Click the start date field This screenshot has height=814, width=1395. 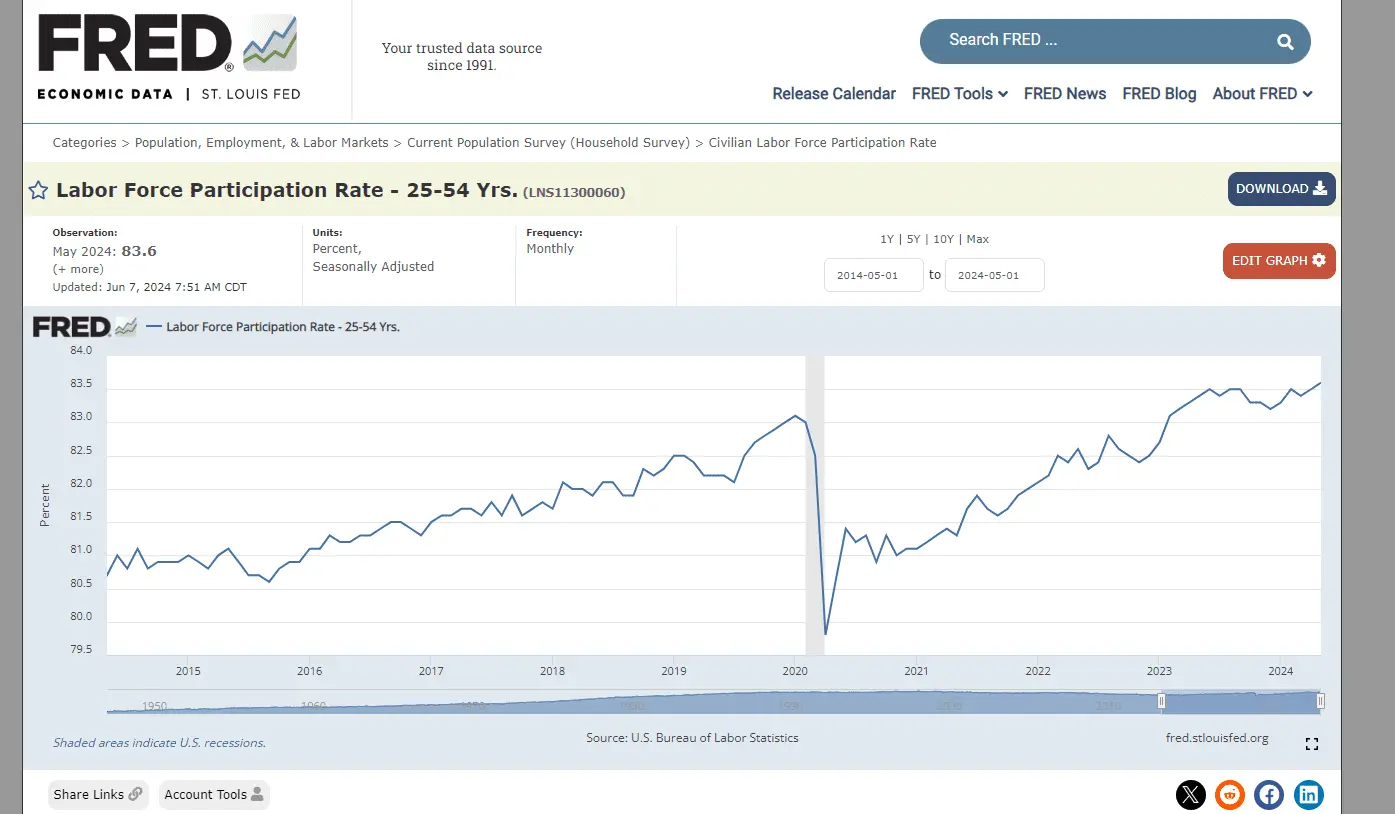(x=873, y=275)
